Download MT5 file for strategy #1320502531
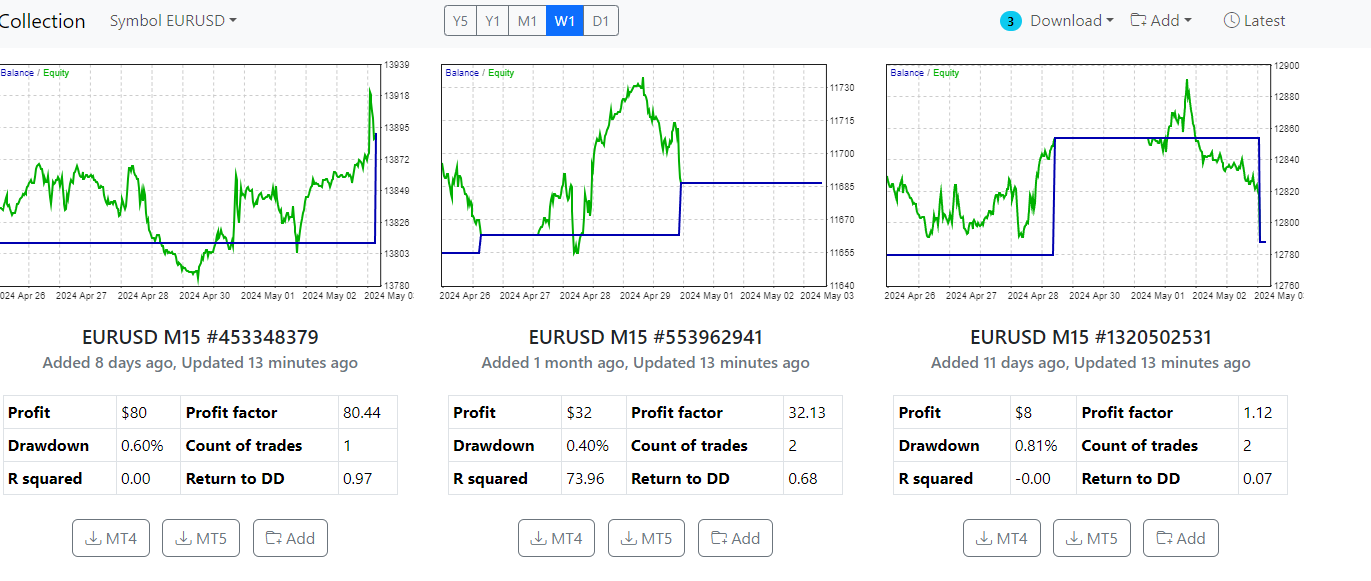Image resolution: width=1371 pixels, height=581 pixels. coord(1091,538)
